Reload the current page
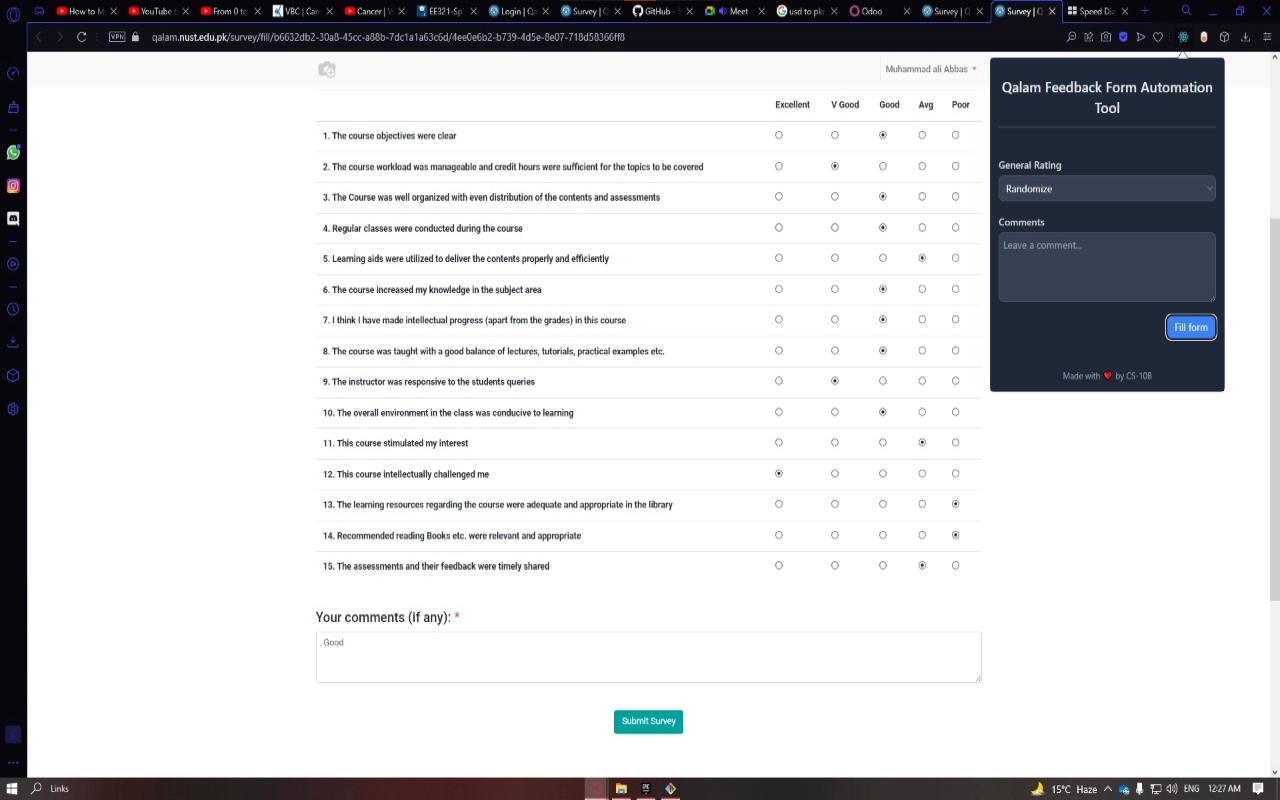 (x=81, y=37)
